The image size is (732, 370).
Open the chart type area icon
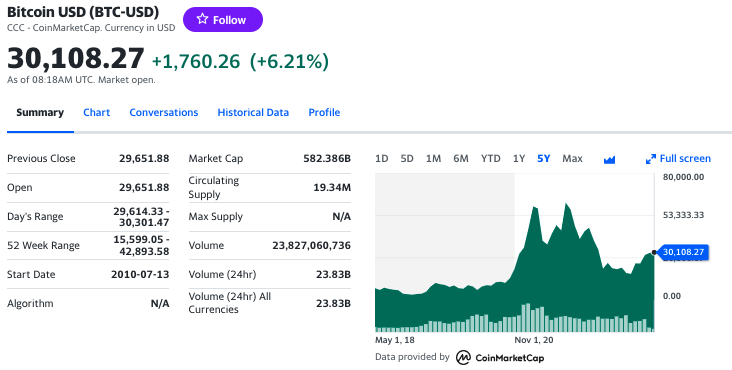pos(609,160)
